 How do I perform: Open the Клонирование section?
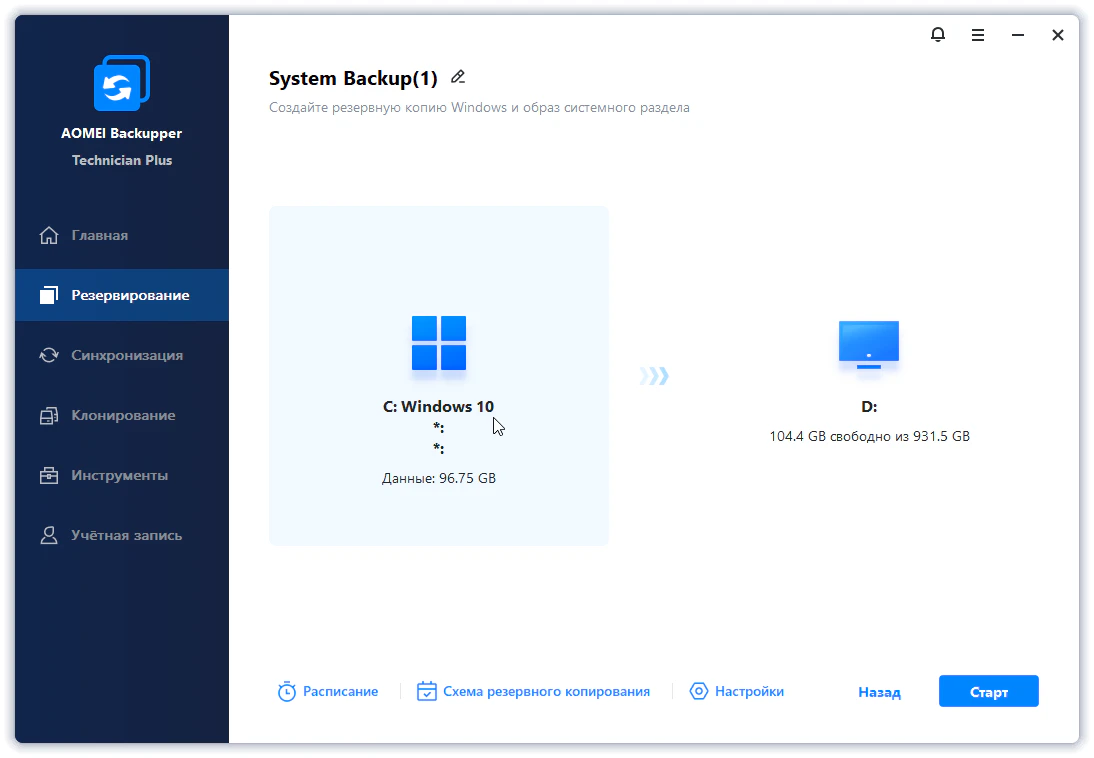point(122,416)
